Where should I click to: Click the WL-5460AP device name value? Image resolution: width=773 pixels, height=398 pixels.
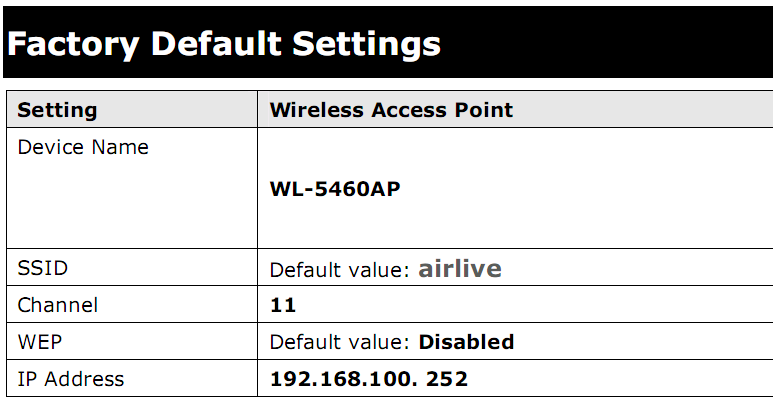coord(335,189)
